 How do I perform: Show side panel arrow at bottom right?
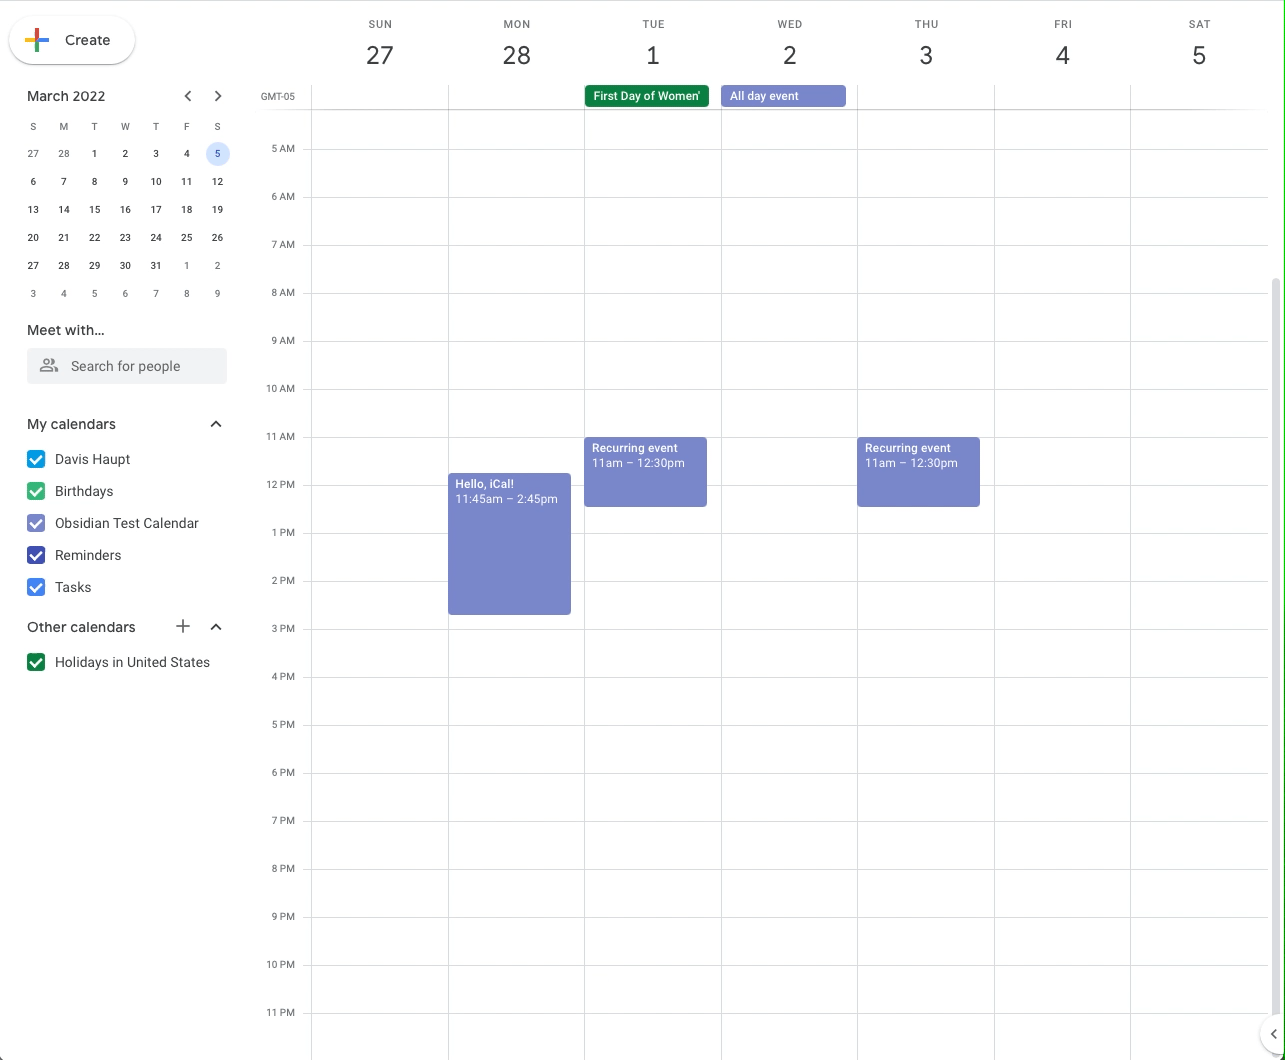click(1273, 1034)
